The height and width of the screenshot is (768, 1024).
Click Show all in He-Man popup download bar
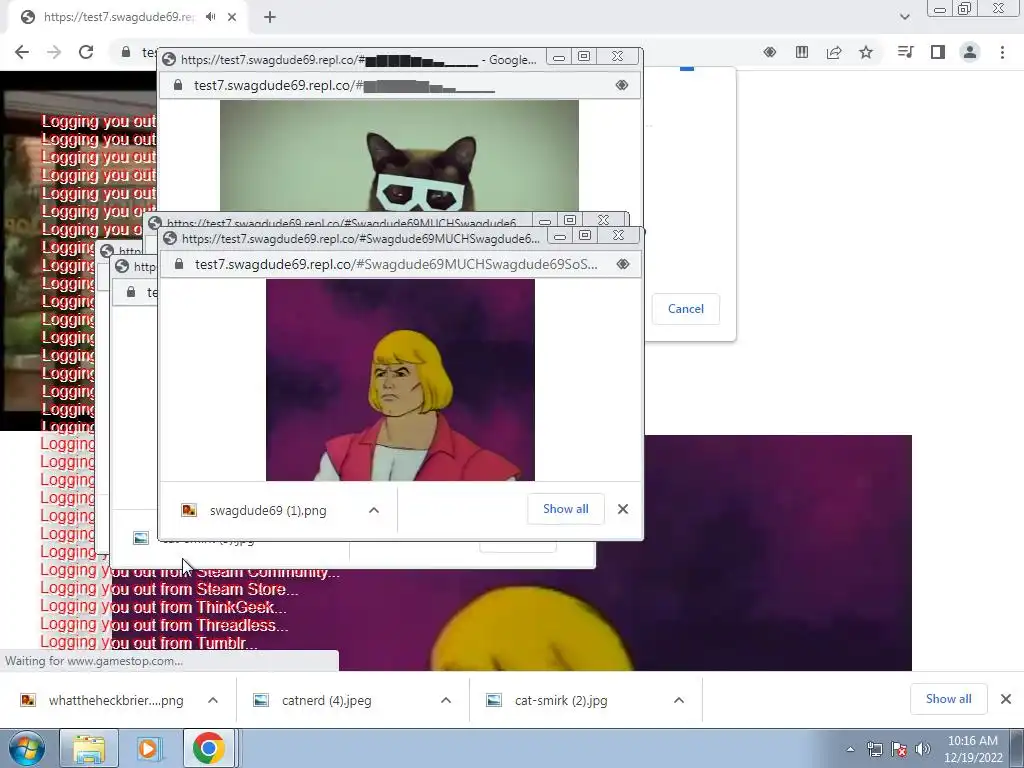click(566, 509)
